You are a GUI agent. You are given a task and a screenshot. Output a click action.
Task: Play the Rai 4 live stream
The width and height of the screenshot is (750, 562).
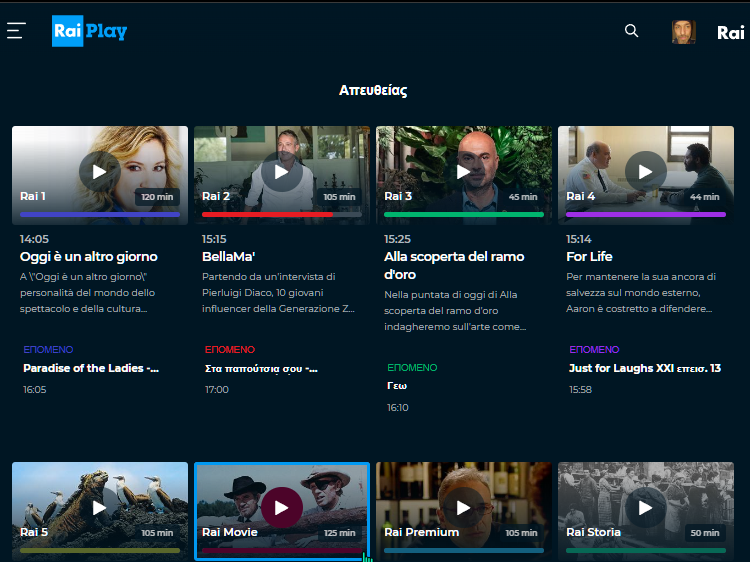pyautogui.click(x=646, y=172)
